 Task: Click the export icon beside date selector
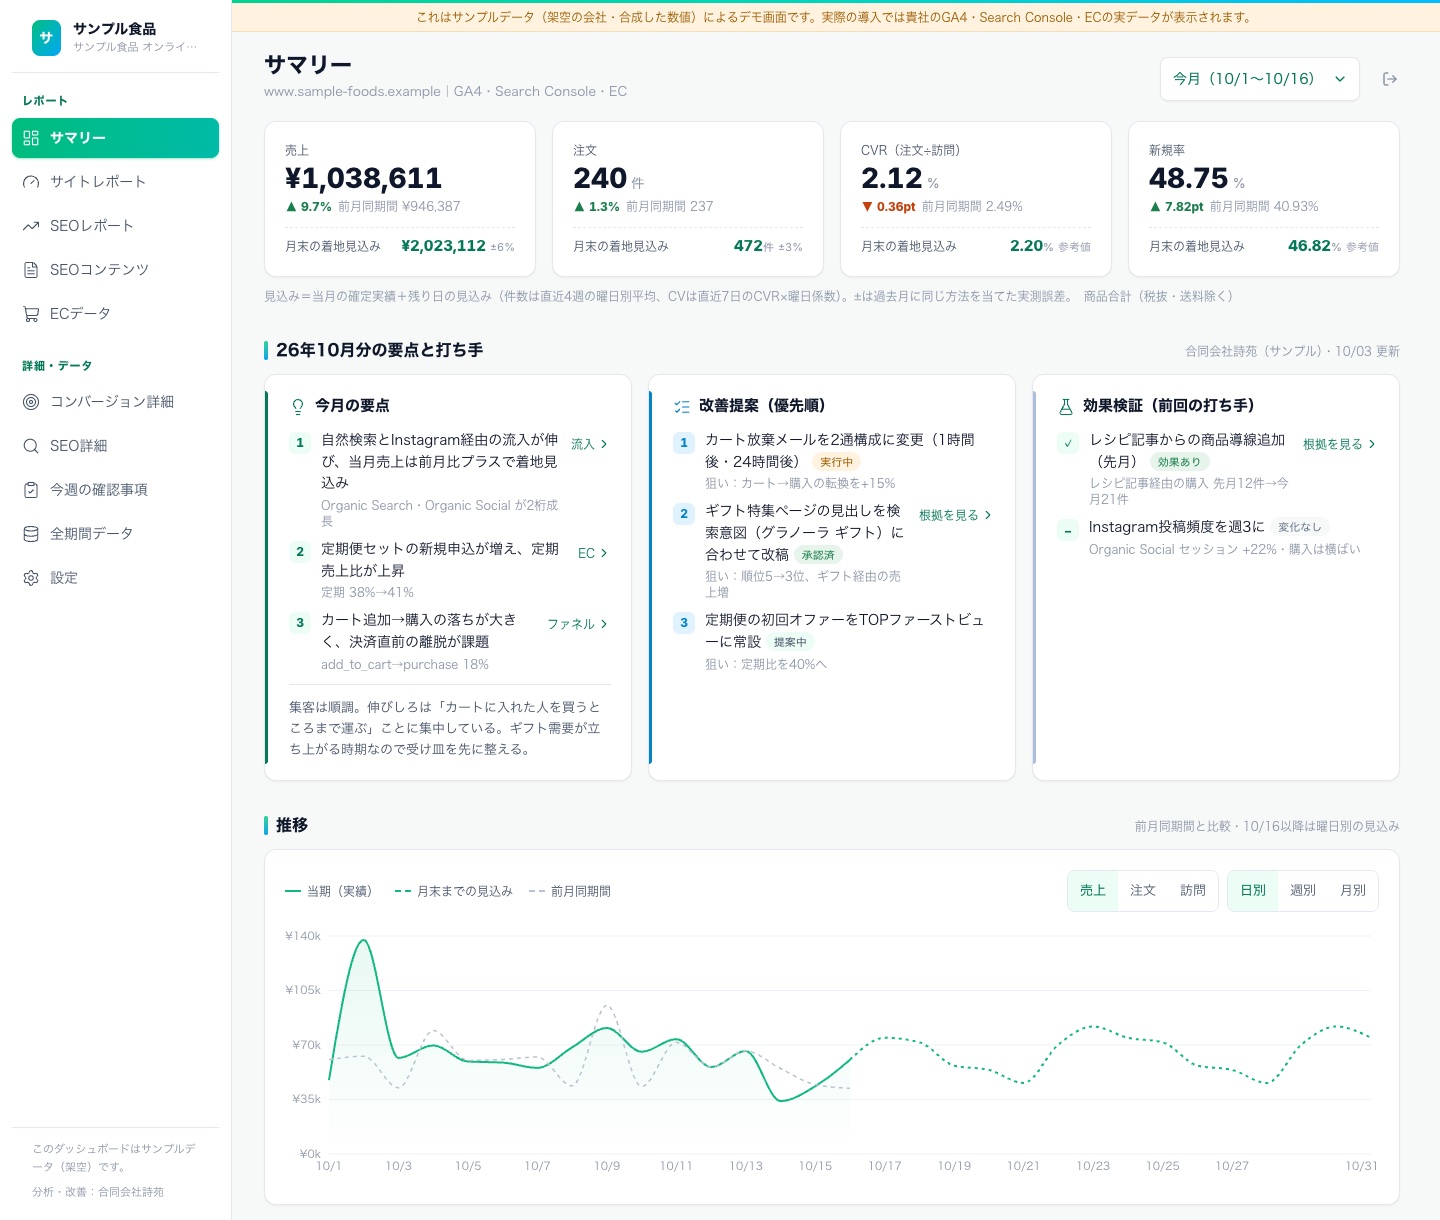pos(1389,79)
